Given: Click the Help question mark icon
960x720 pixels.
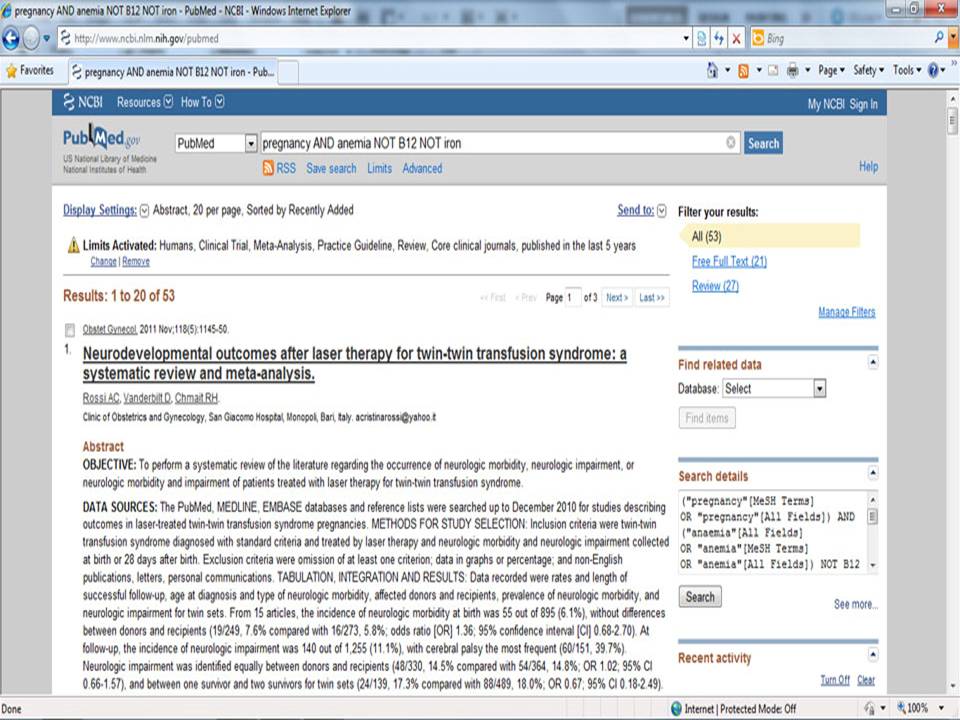Looking at the screenshot, I should coord(933,70).
